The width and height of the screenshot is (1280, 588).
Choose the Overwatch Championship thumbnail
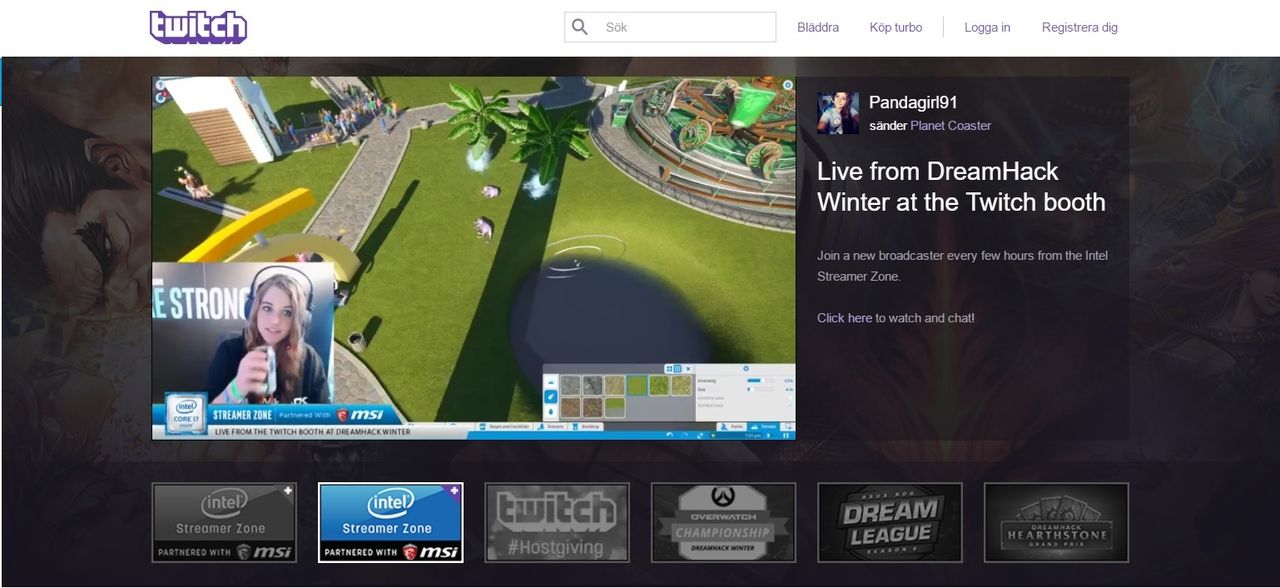[x=723, y=522]
